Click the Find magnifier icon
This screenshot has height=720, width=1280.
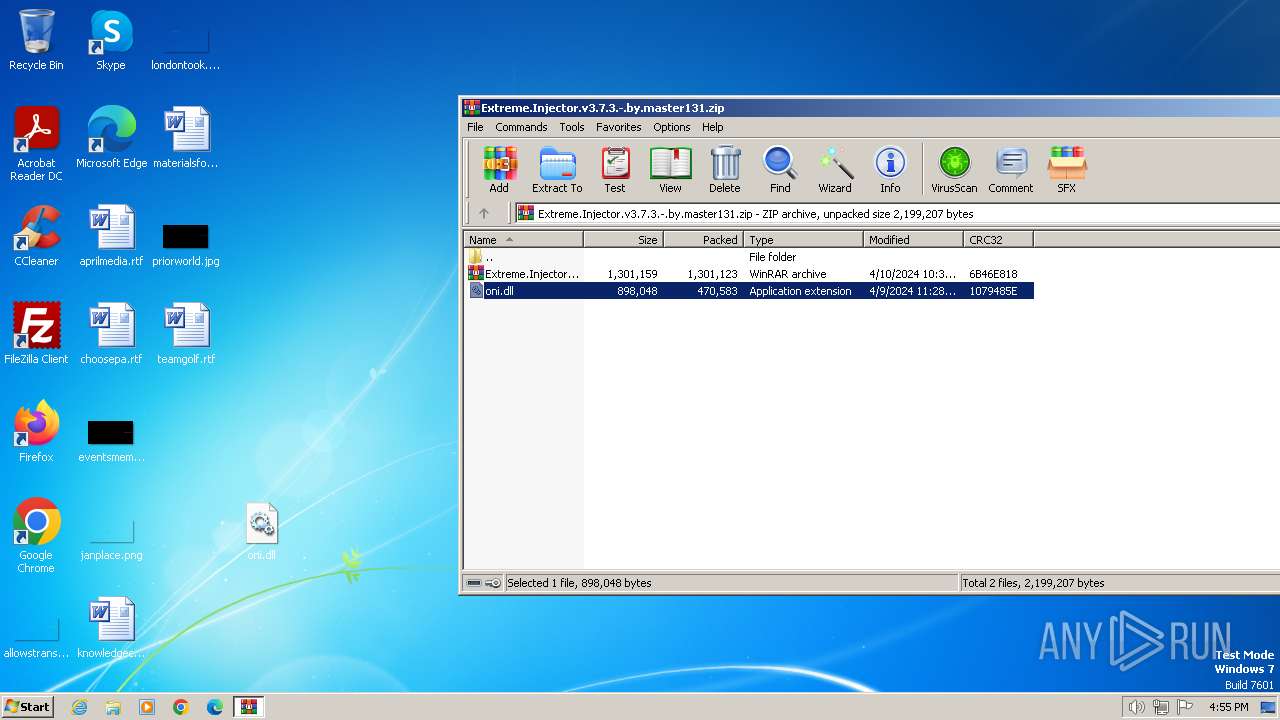coord(780,169)
